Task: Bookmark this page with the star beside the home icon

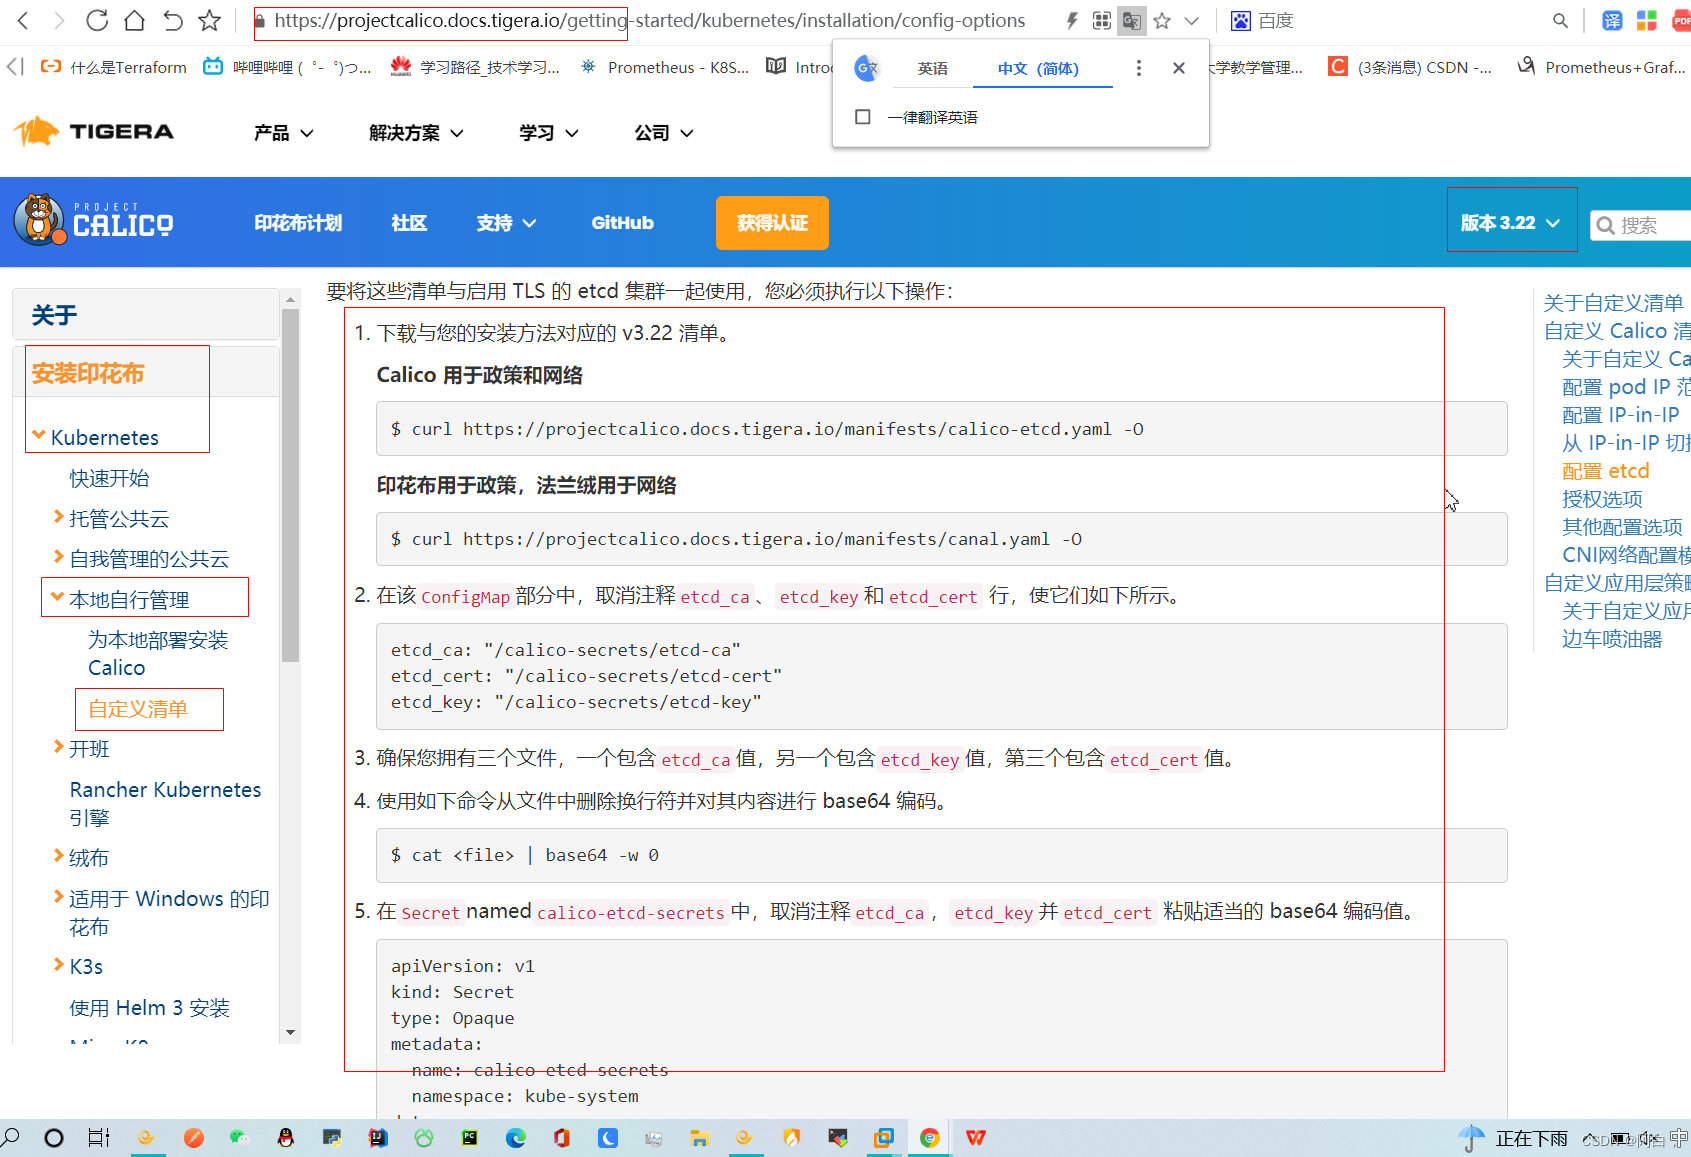Action: pos(209,20)
